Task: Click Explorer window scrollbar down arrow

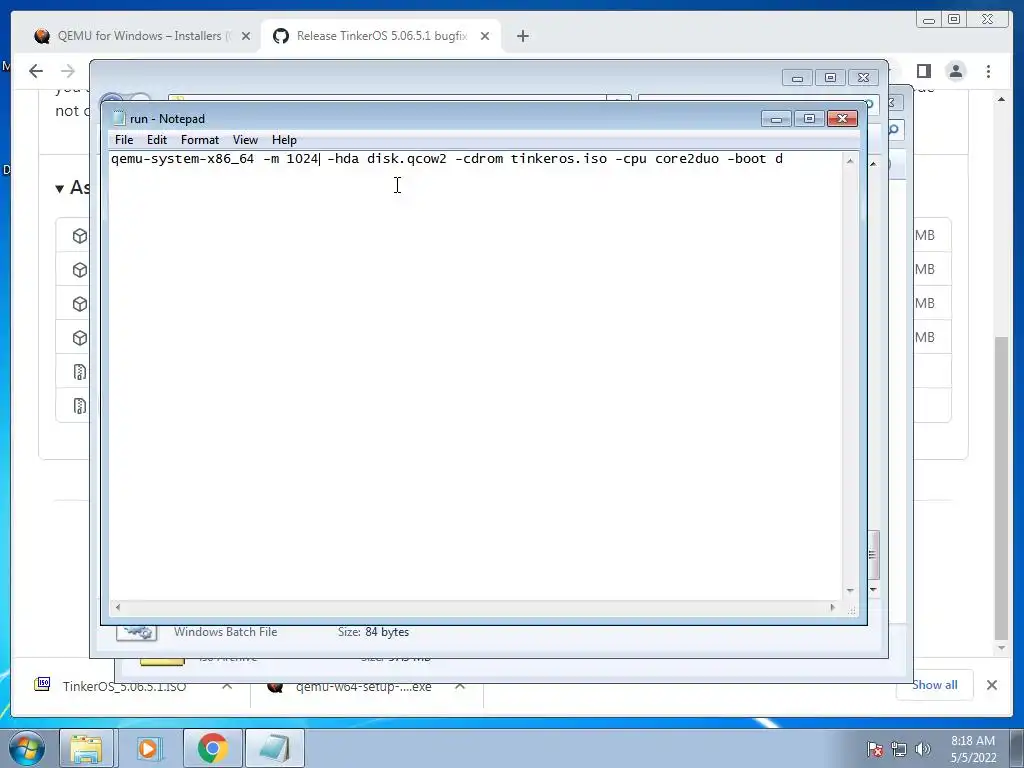Action: click(x=873, y=590)
